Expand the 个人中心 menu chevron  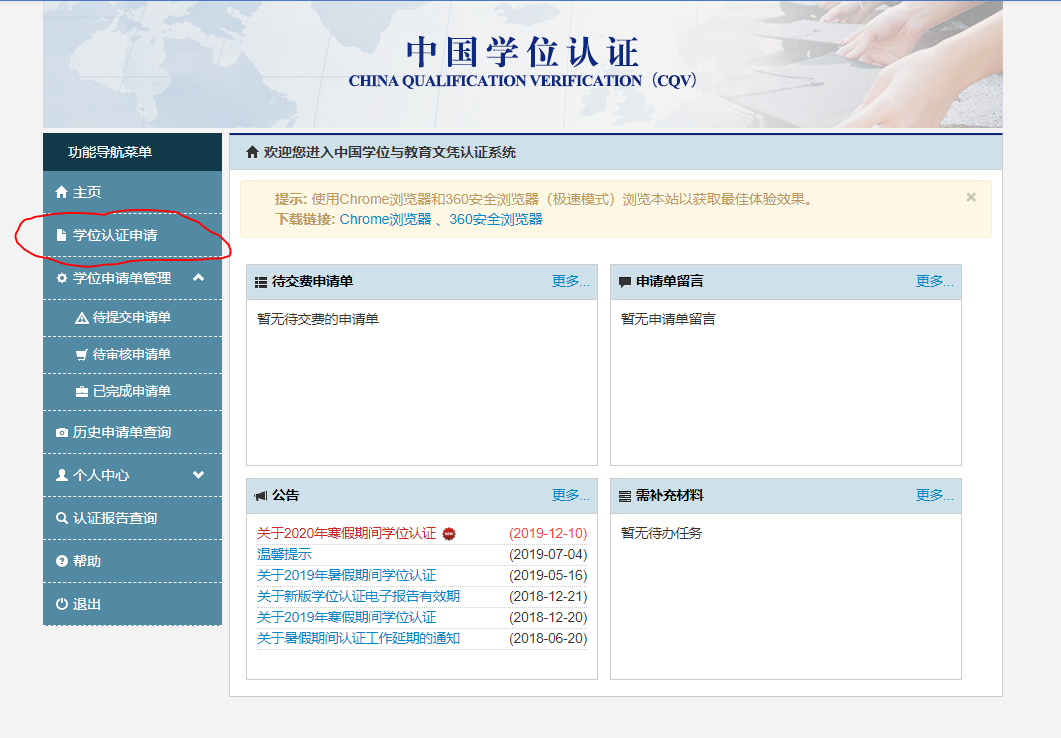pyautogui.click(x=198, y=475)
